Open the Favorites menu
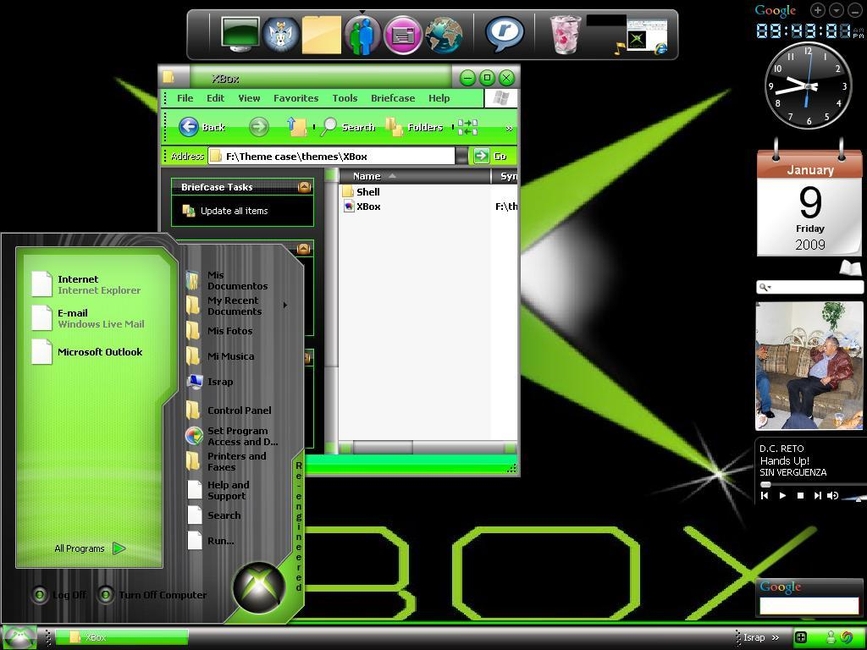This screenshot has width=867, height=650. [296, 98]
